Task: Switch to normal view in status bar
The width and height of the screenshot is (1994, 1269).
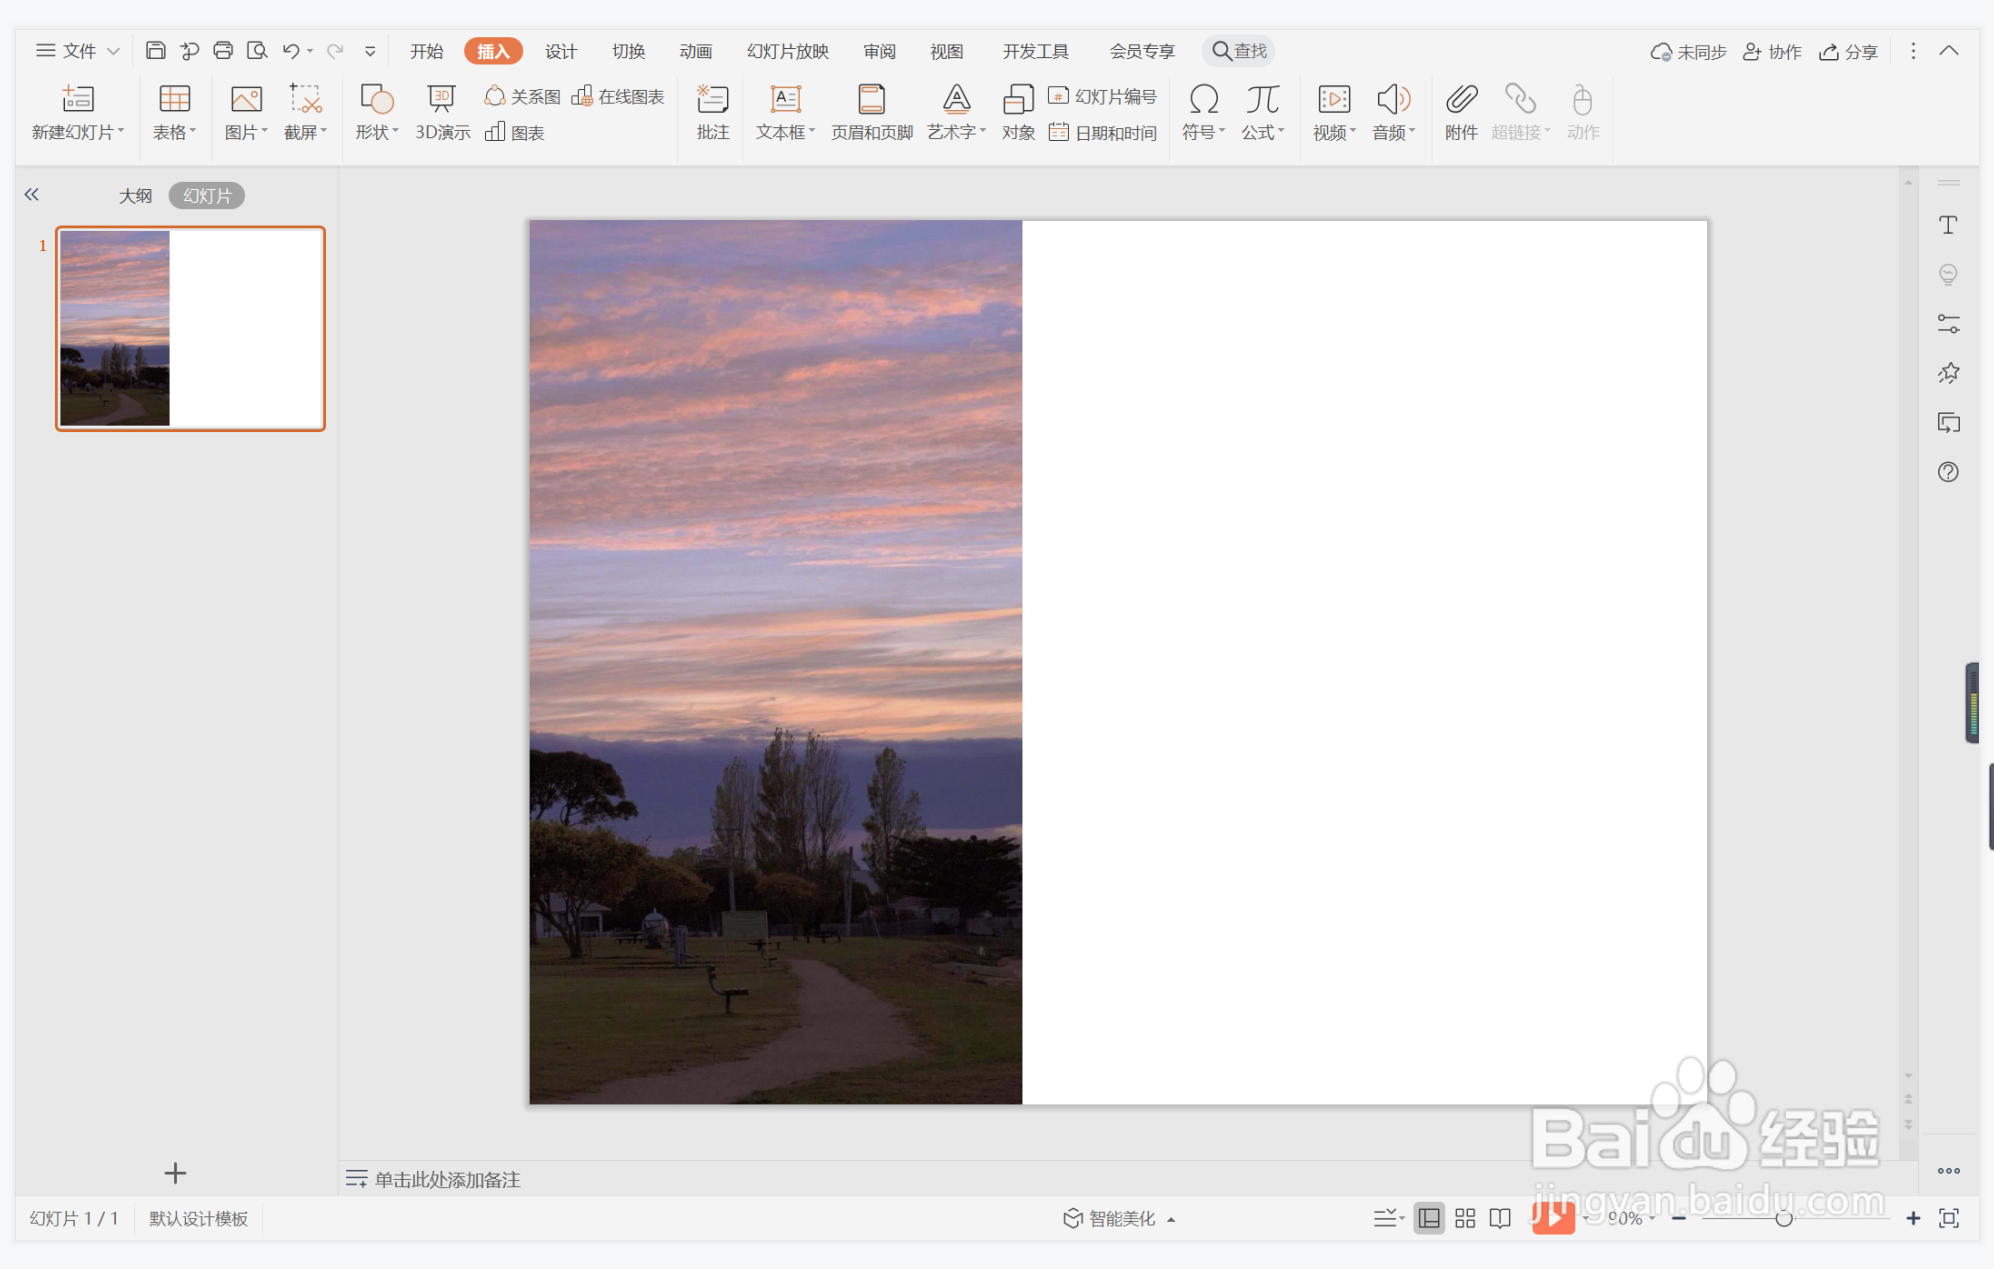Action: click(x=1429, y=1218)
